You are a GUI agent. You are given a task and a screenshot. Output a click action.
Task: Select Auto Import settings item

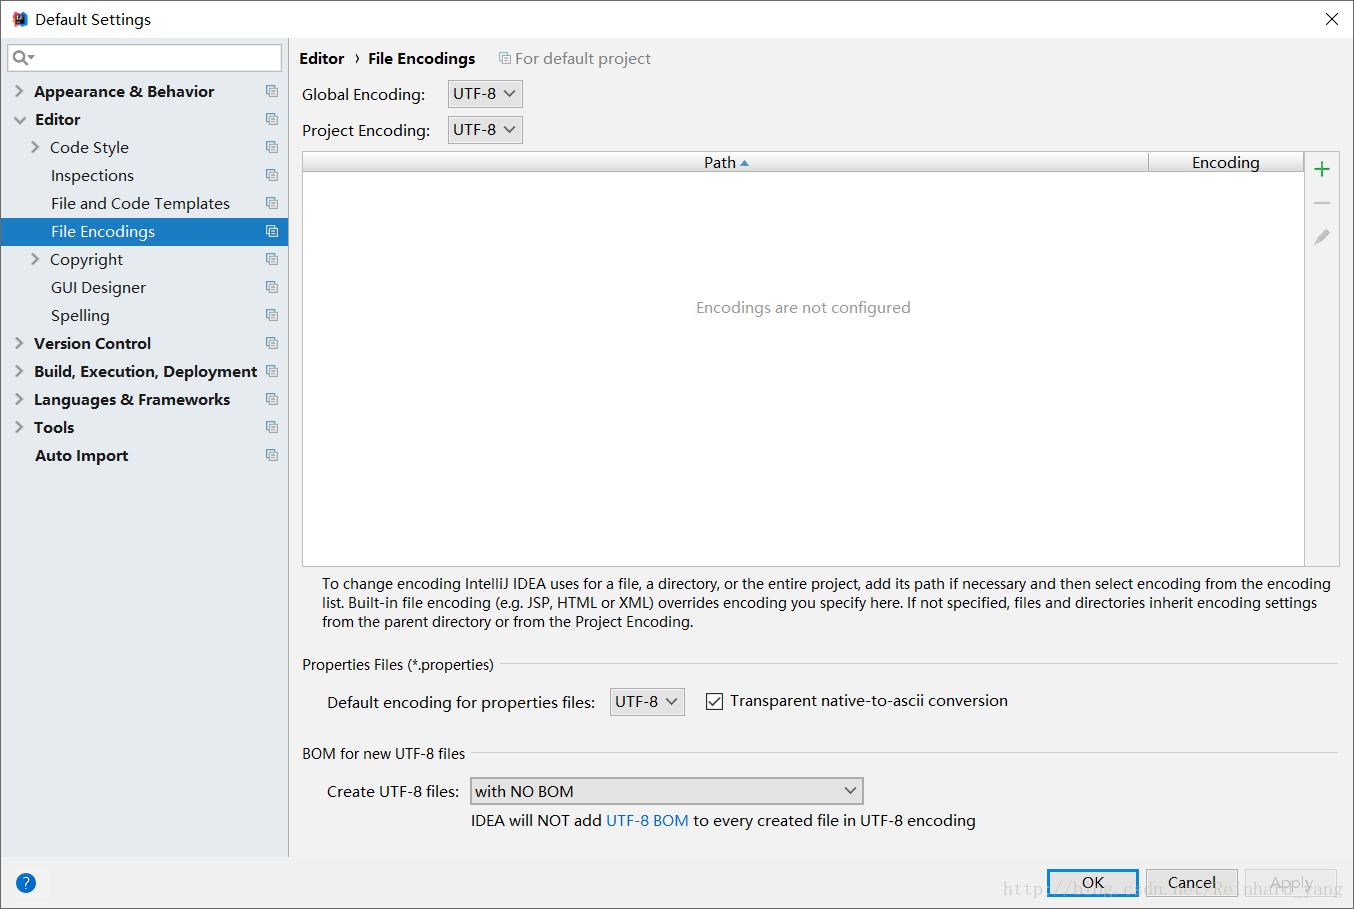[144, 455]
